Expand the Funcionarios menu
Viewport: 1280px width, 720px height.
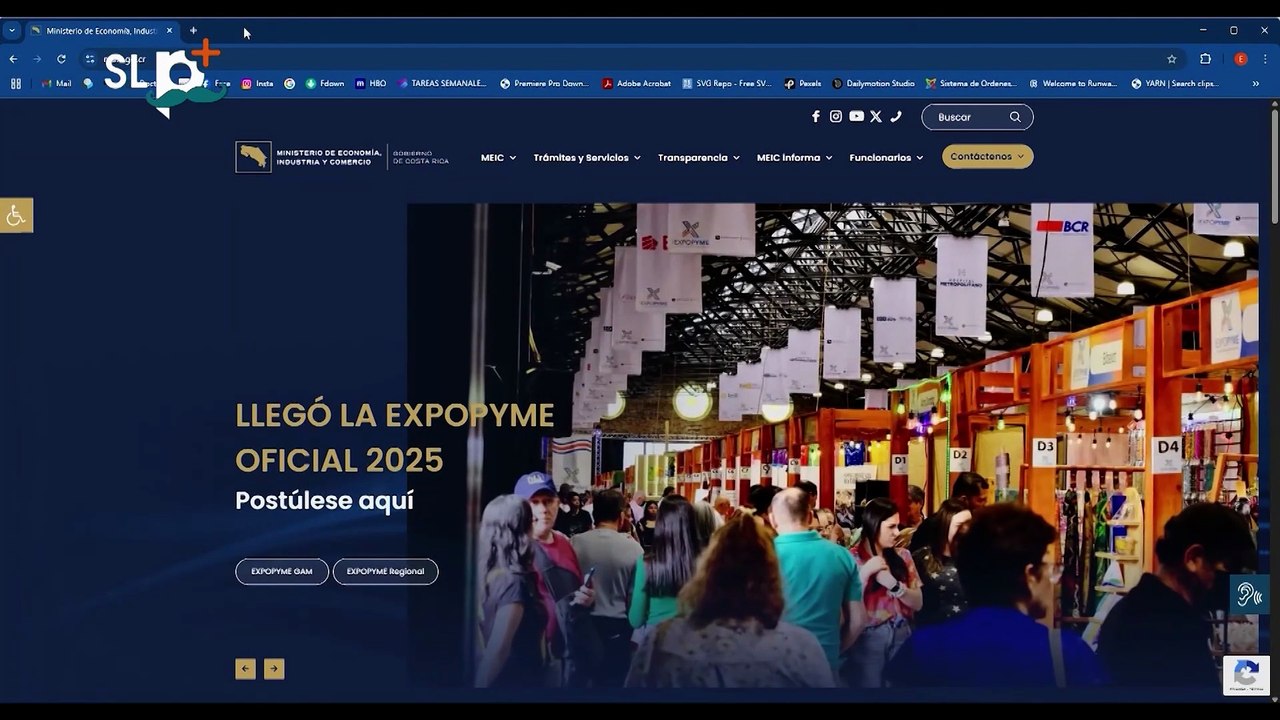point(886,158)
